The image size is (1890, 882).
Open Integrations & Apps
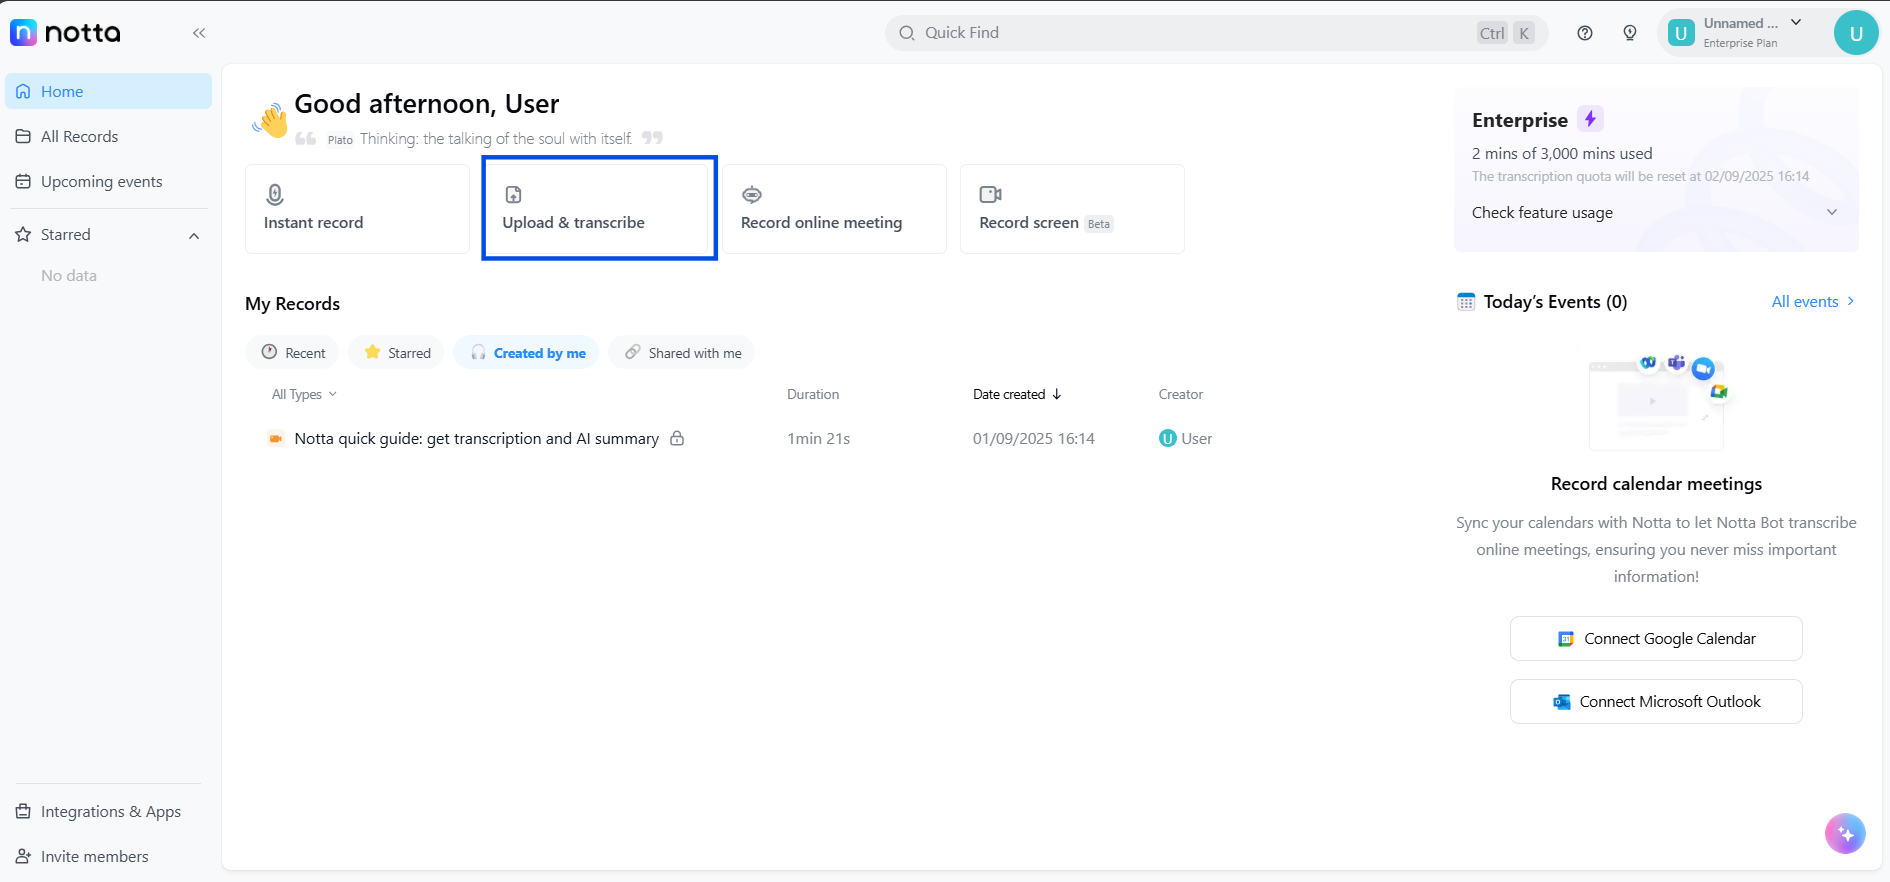point(98,811)
